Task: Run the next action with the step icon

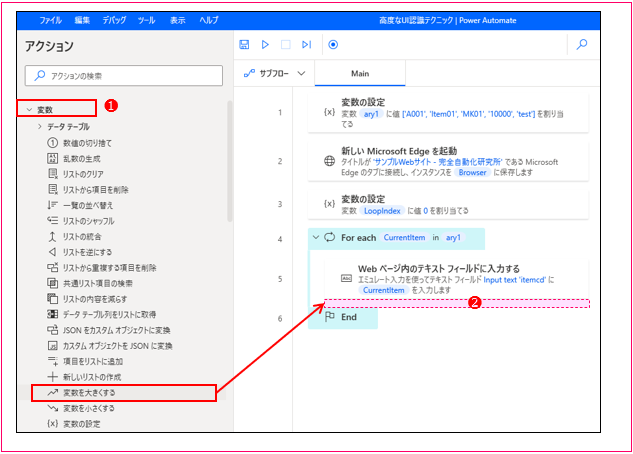Action: [307, 44]
